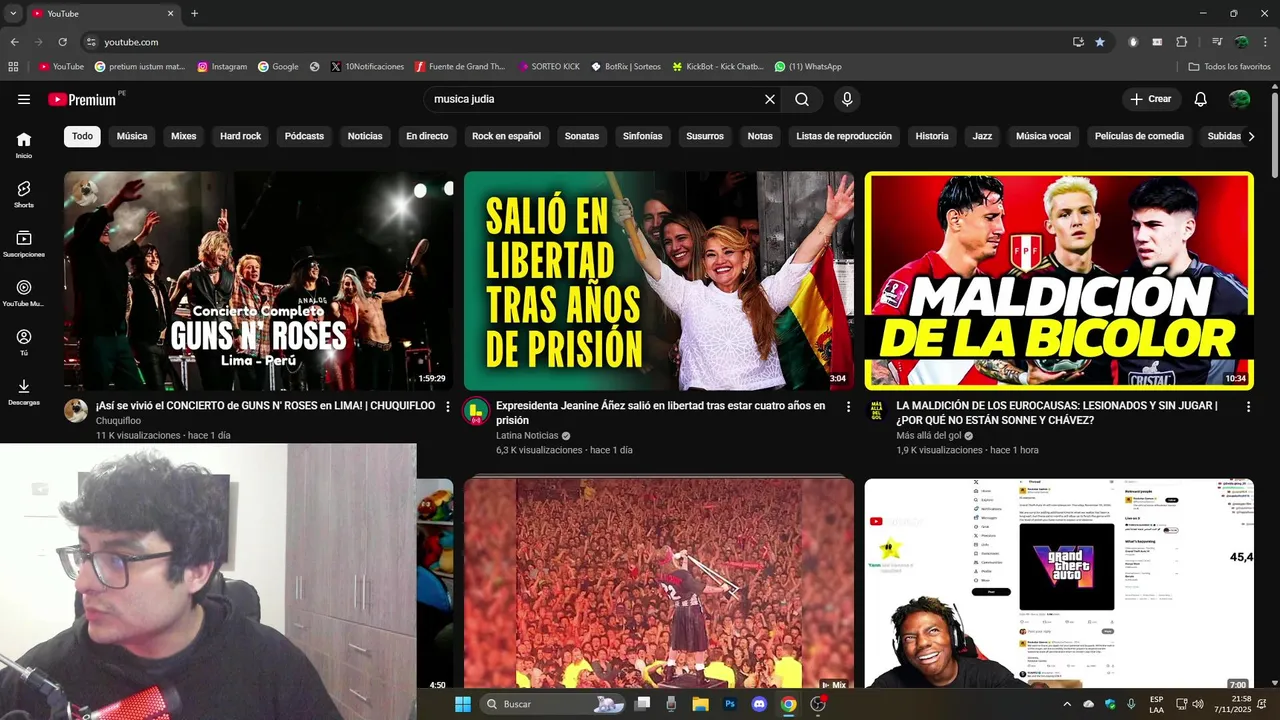
Task: Open the Maldición de los Eurocausas title
Action: coord(1057,413)
